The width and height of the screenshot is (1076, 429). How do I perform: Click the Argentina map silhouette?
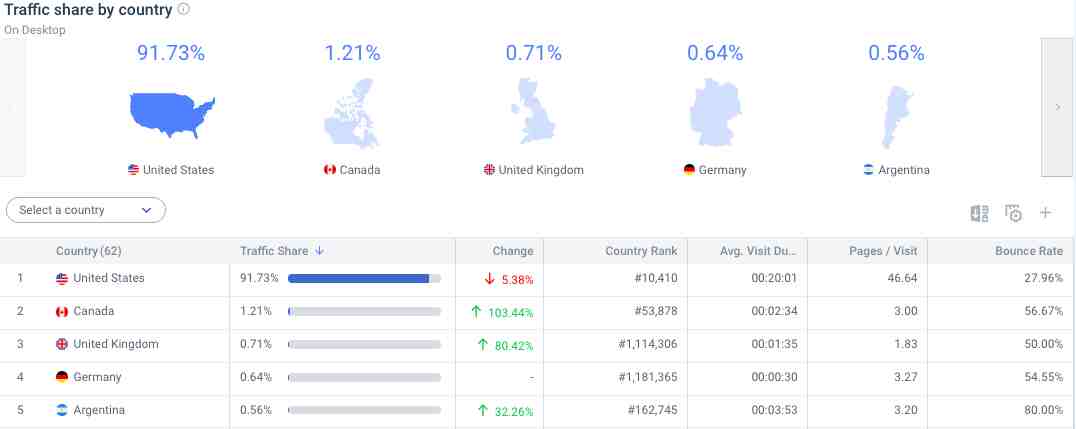[895, 116]
